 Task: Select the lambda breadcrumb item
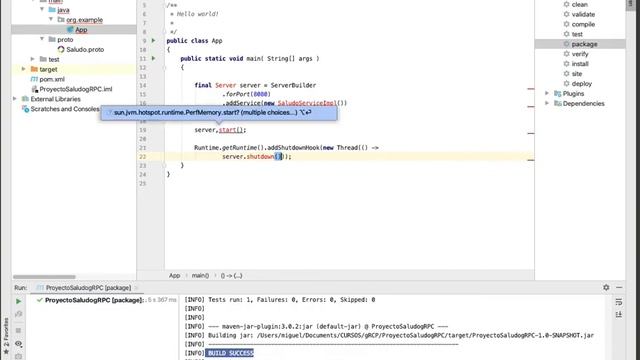[231, 276]
